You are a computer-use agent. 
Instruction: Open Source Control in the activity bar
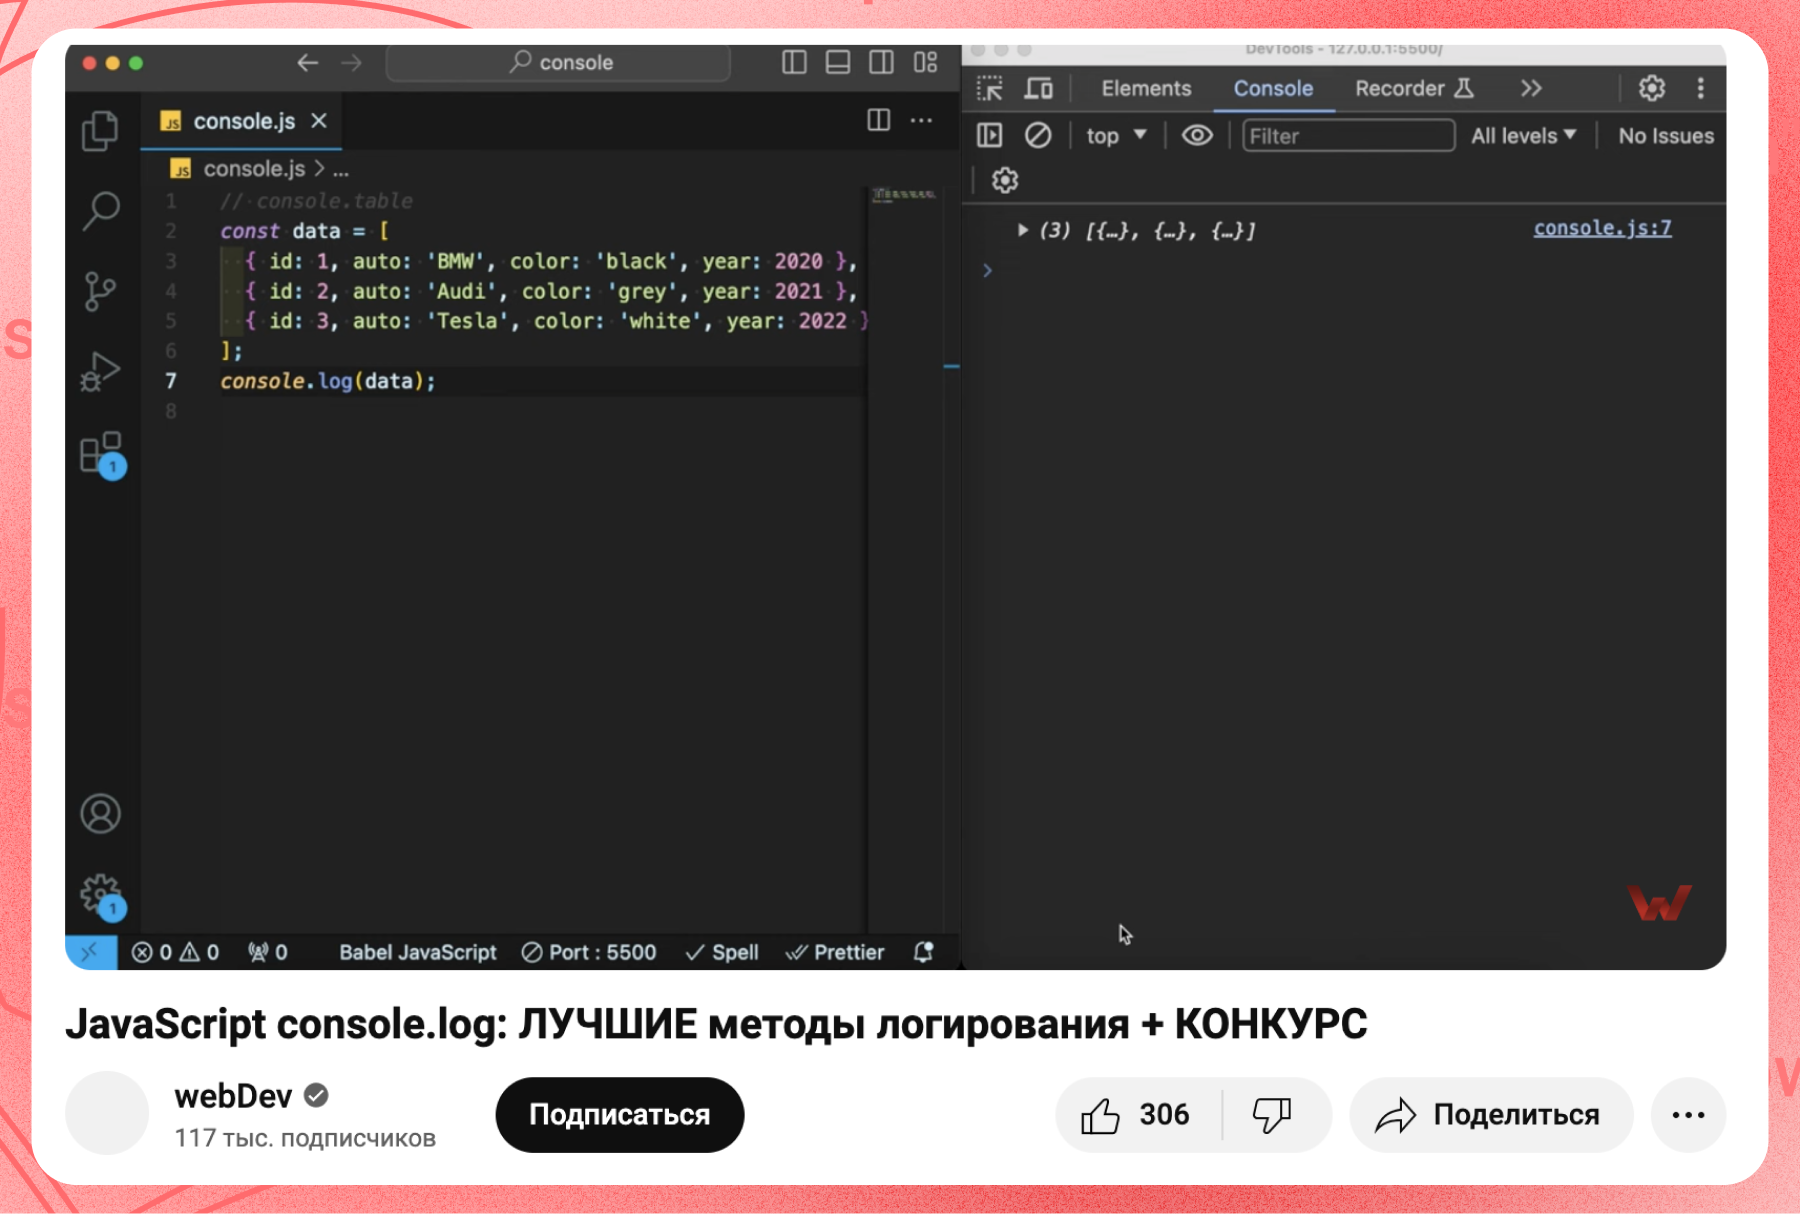pyautogui.click(x=100, y=291)
